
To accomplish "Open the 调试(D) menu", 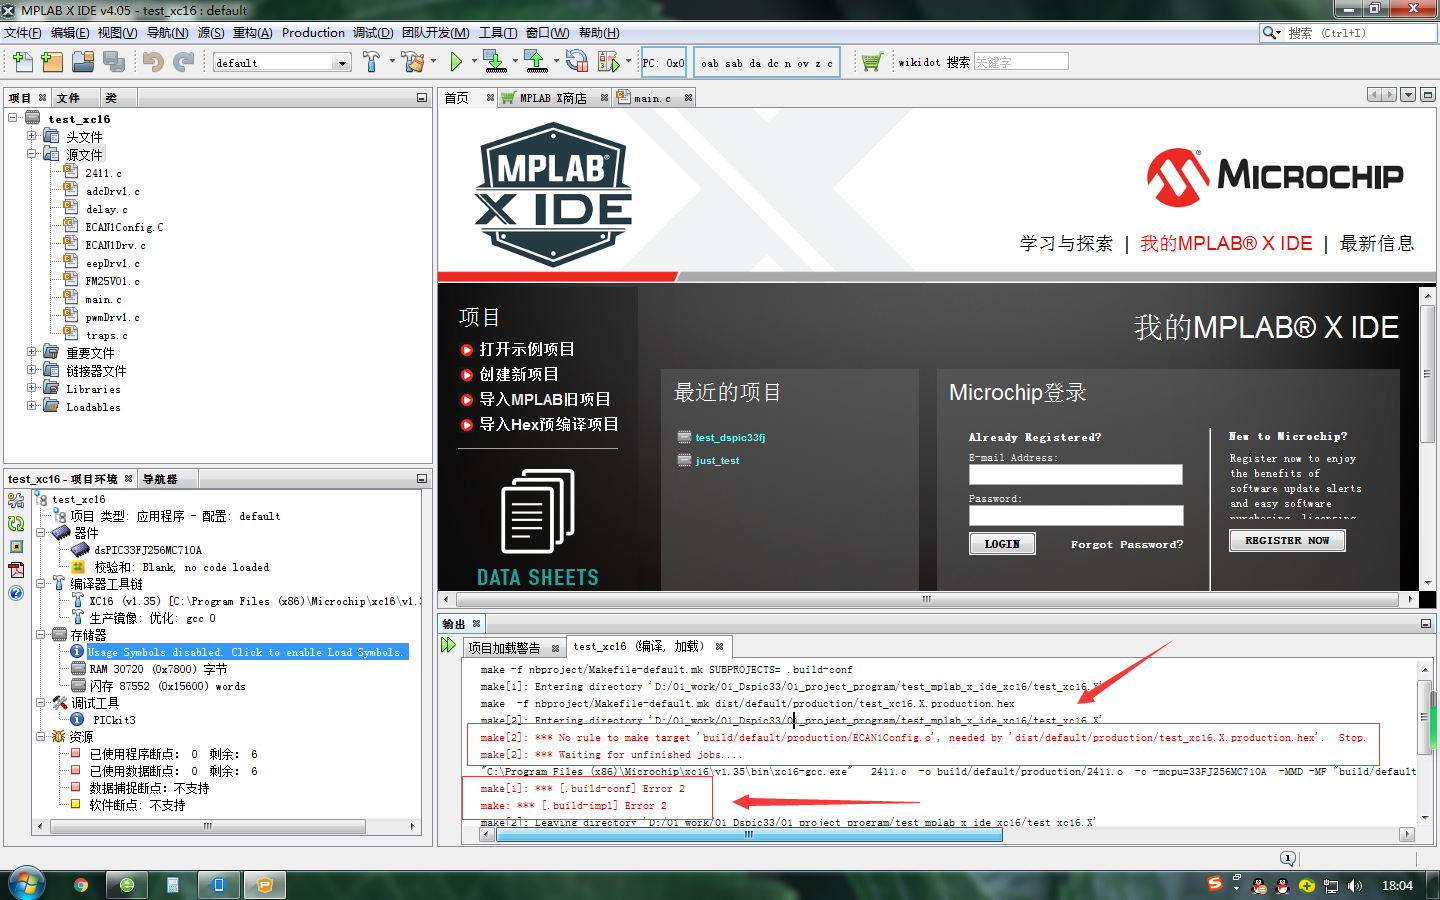I will click(373, 33).
